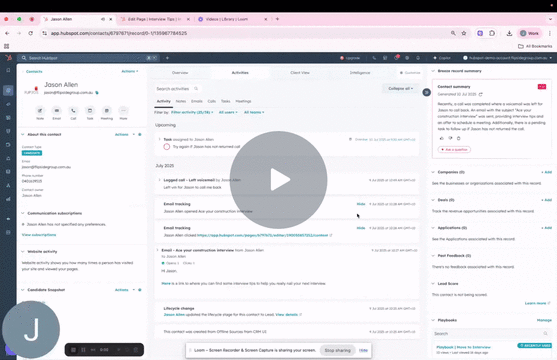This screenshot has width=557, height=360.
Task: Open the bookmarks icon in the left sidebar
Action: point(8,70)
